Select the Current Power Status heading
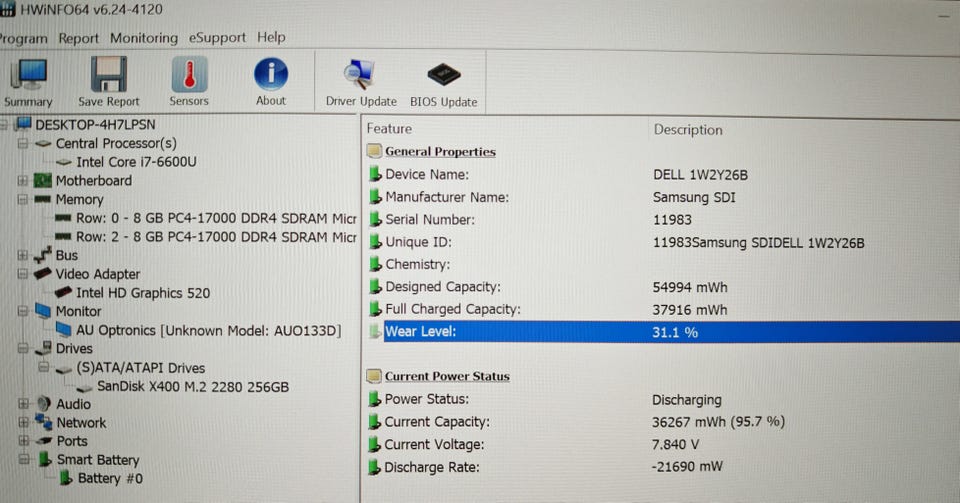 pyautogui.click(x=447, y=376)
